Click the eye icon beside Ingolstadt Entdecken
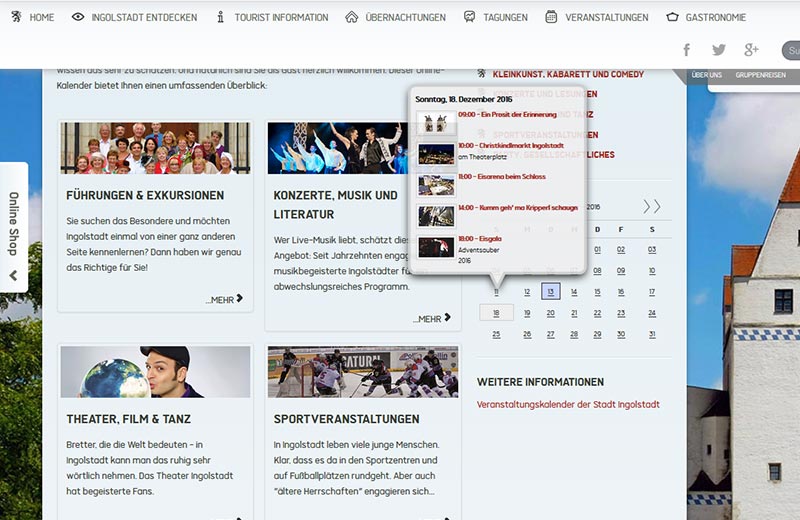The width and height of the screenshot is (800, 520). click(x=78, y=17)
